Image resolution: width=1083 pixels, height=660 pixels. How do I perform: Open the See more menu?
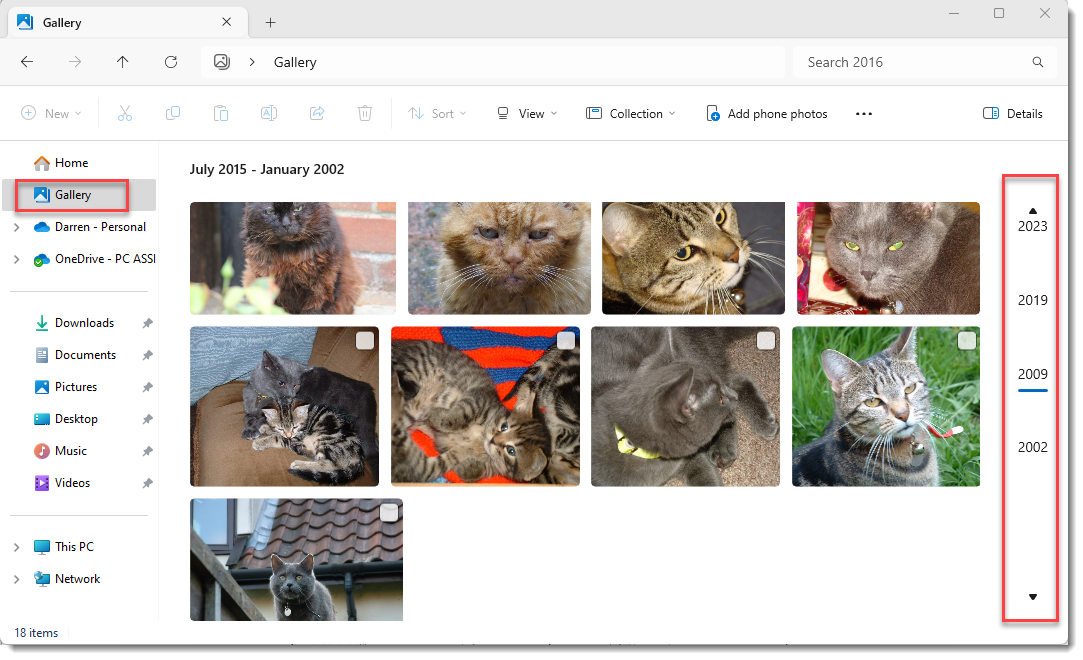click(x=863, y=113)
